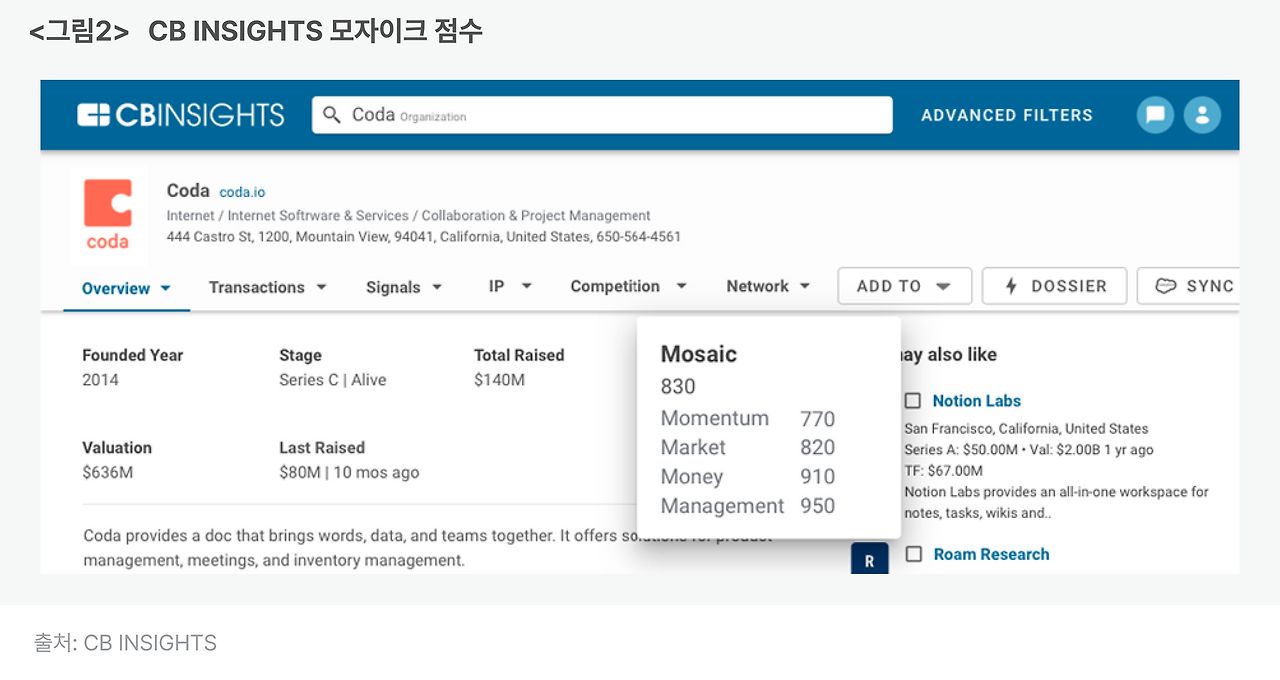Click the CB Insights logo

pyautogui.click(x=181, y=115)
